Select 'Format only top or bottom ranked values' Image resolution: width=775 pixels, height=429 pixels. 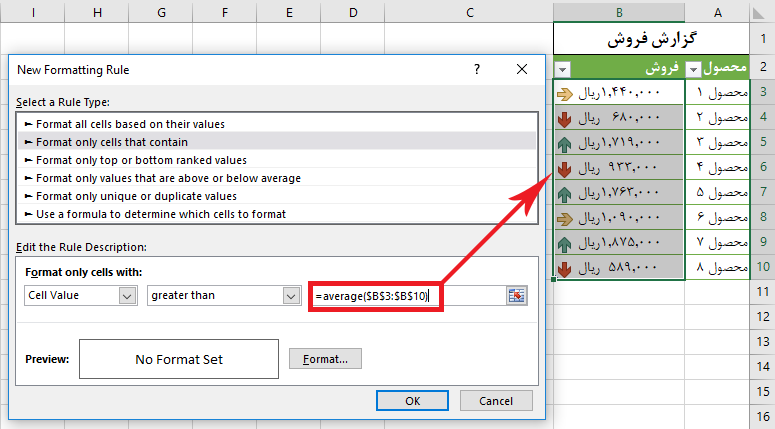[x=277, y=160]
